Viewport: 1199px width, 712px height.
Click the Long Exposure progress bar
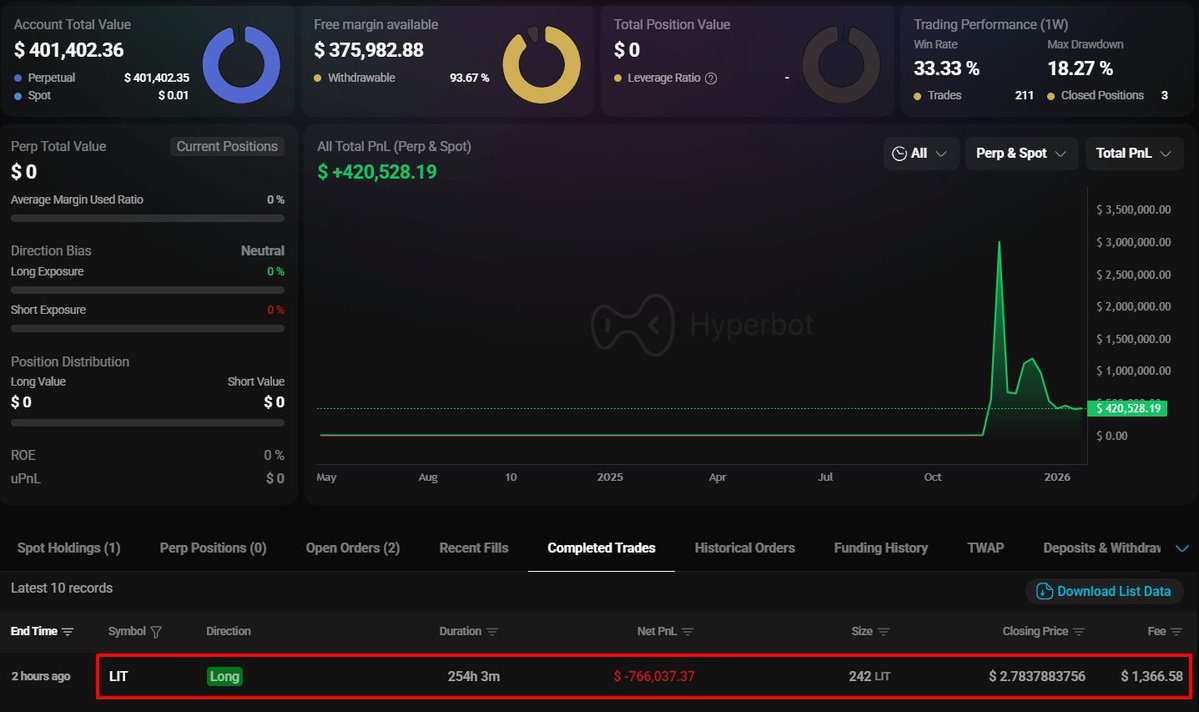click(148, 291)
